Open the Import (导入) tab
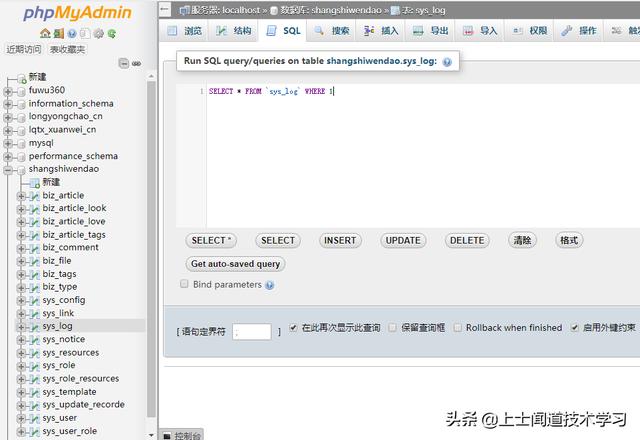This screenshot has height=440, width=640. click(x=480, y=31)
